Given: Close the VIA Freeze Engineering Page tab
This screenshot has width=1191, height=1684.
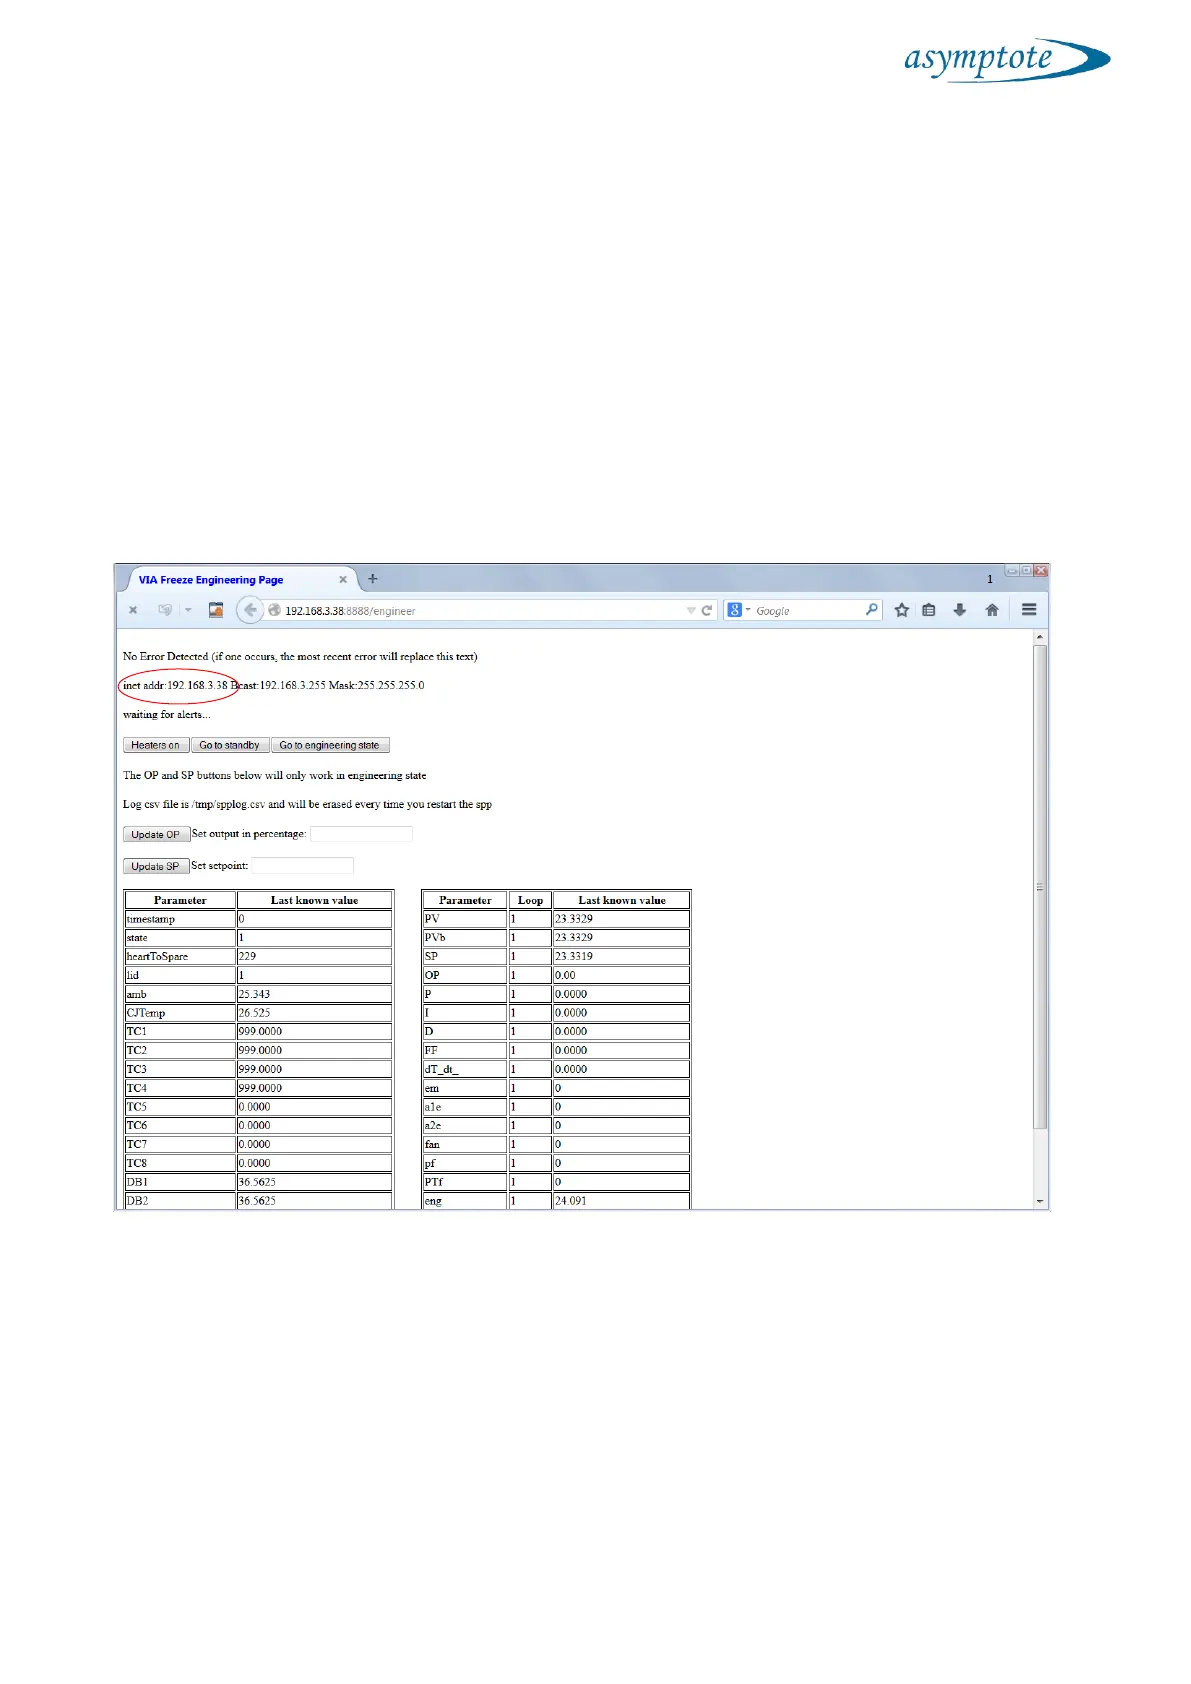Looking at the screenshot, I should [x=343, y=579].
